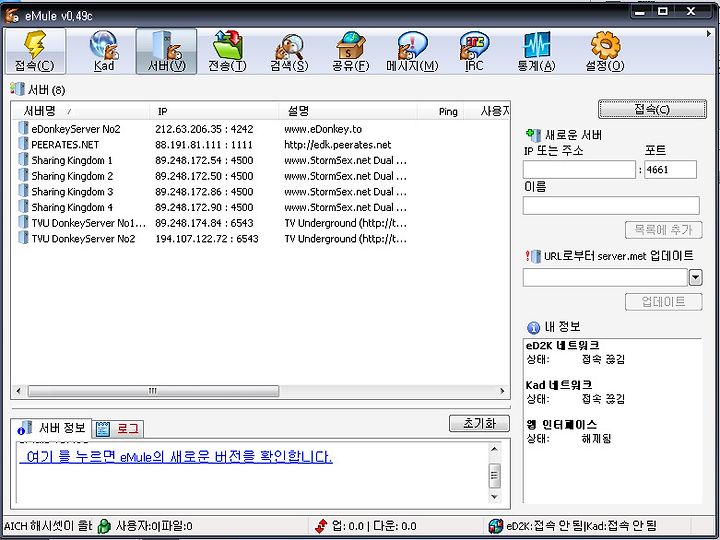Select server name Sharing Kingdom 3
This screenshot has height=540, width=720.
tap(72, 191)
